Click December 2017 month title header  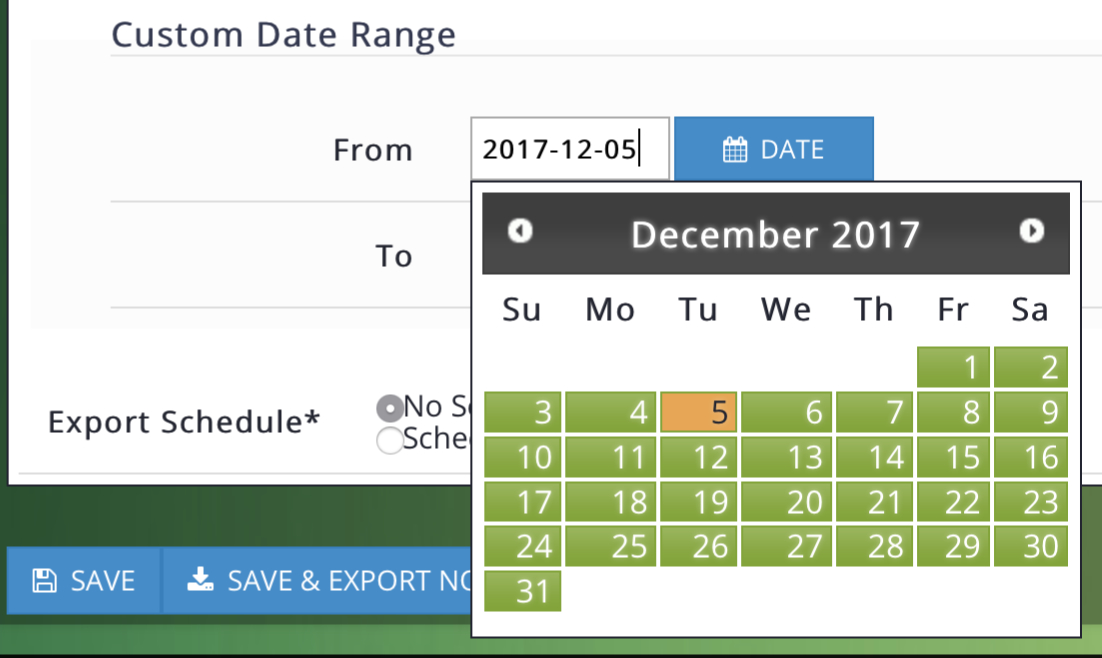(775, 234)
